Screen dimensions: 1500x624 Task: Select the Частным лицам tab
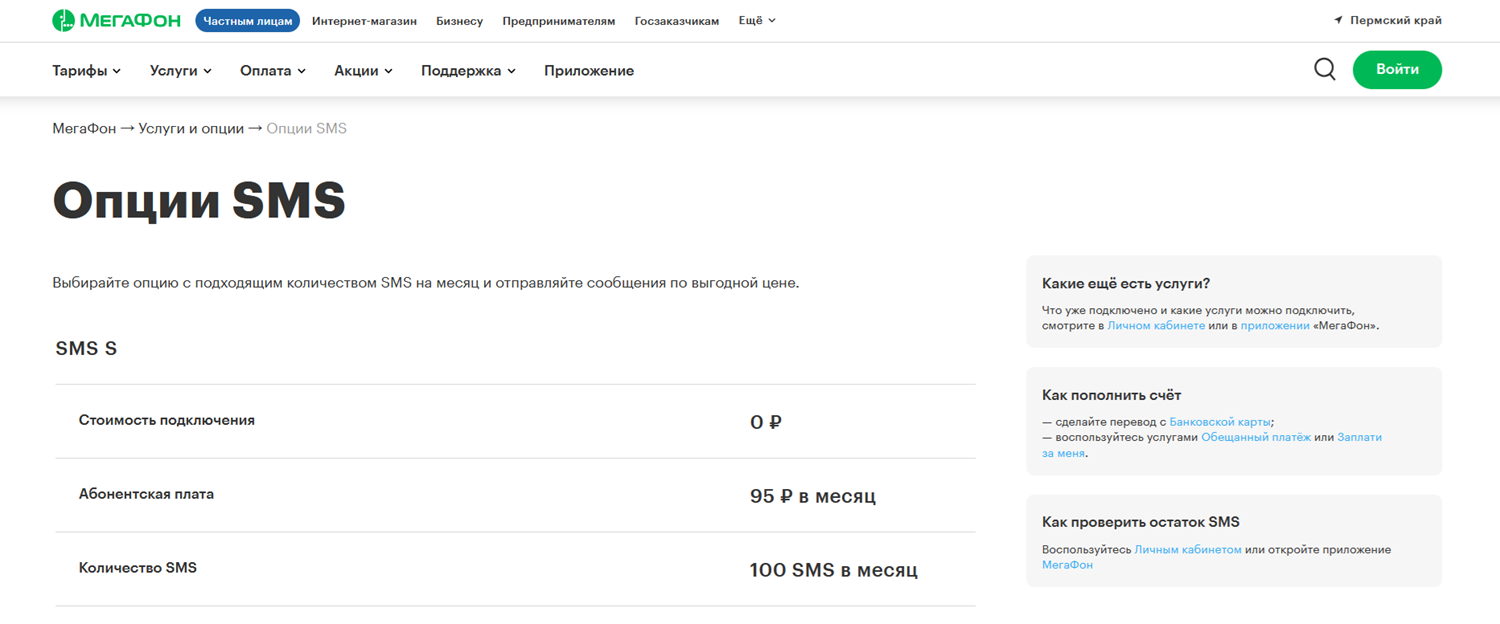tap(247, 20)
